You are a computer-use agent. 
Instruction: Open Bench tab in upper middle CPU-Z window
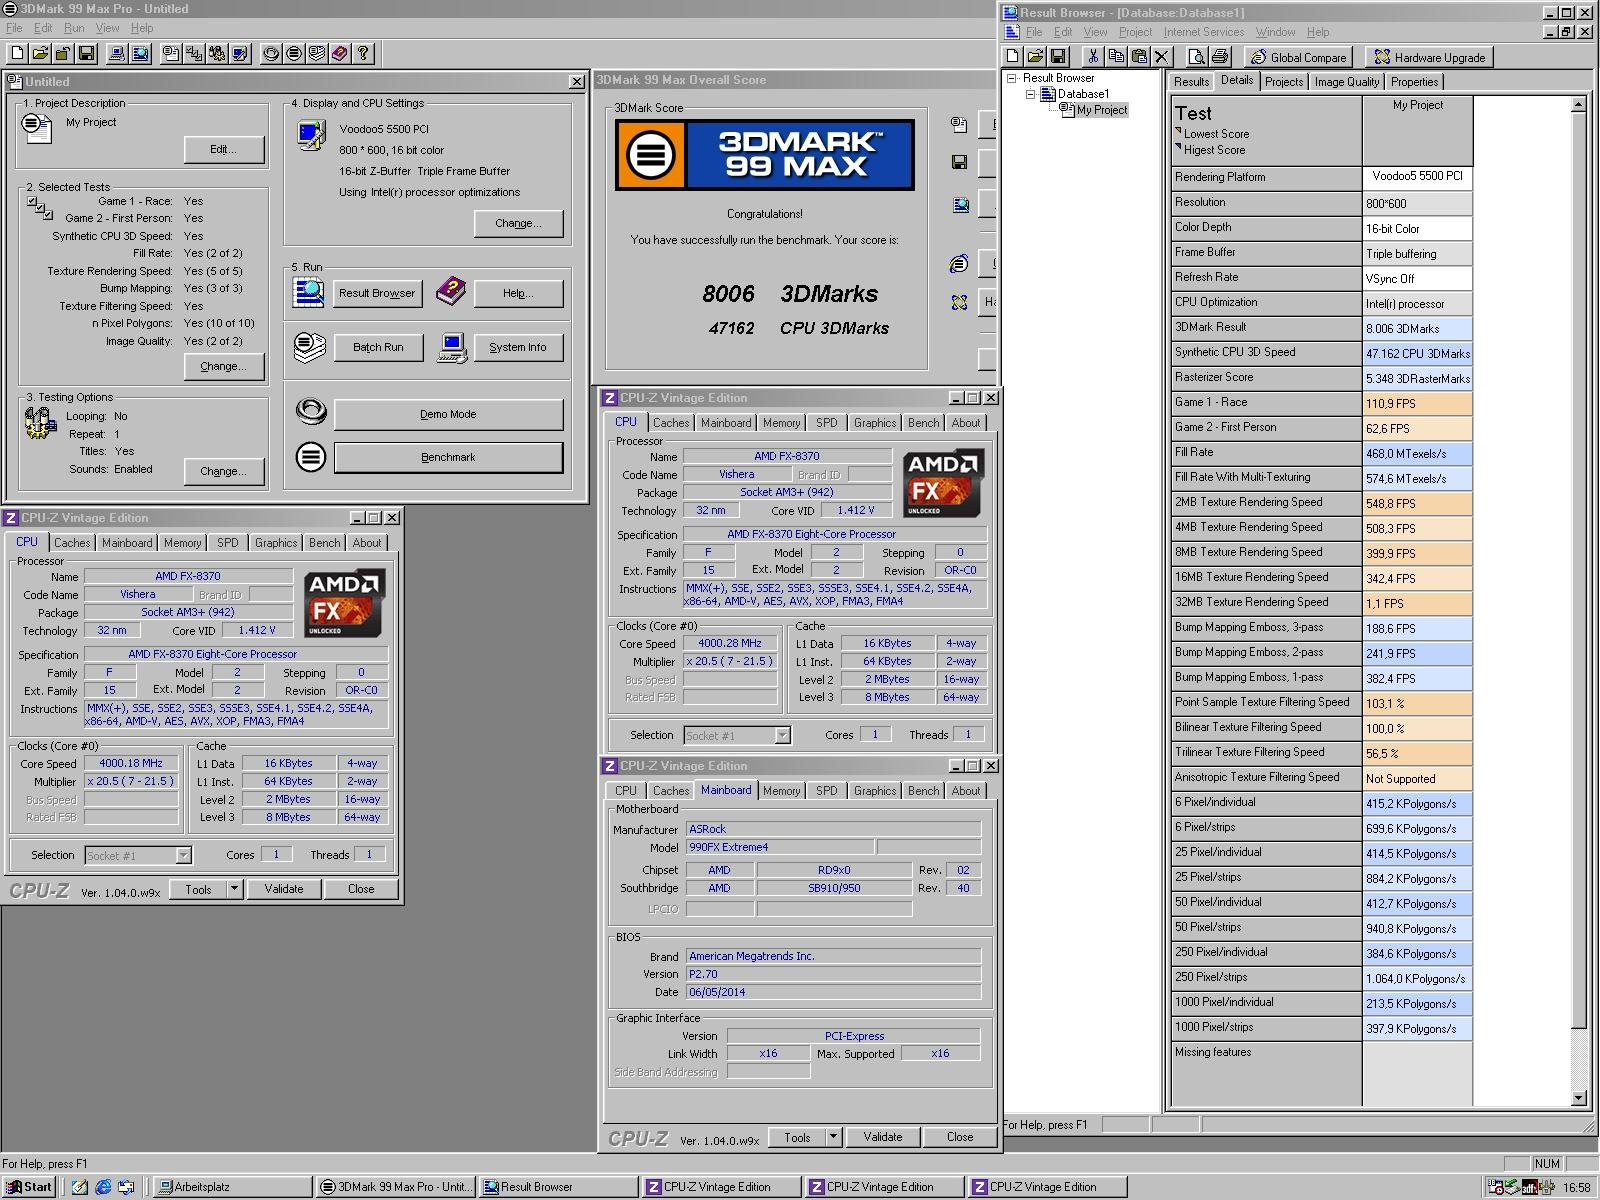923,423
